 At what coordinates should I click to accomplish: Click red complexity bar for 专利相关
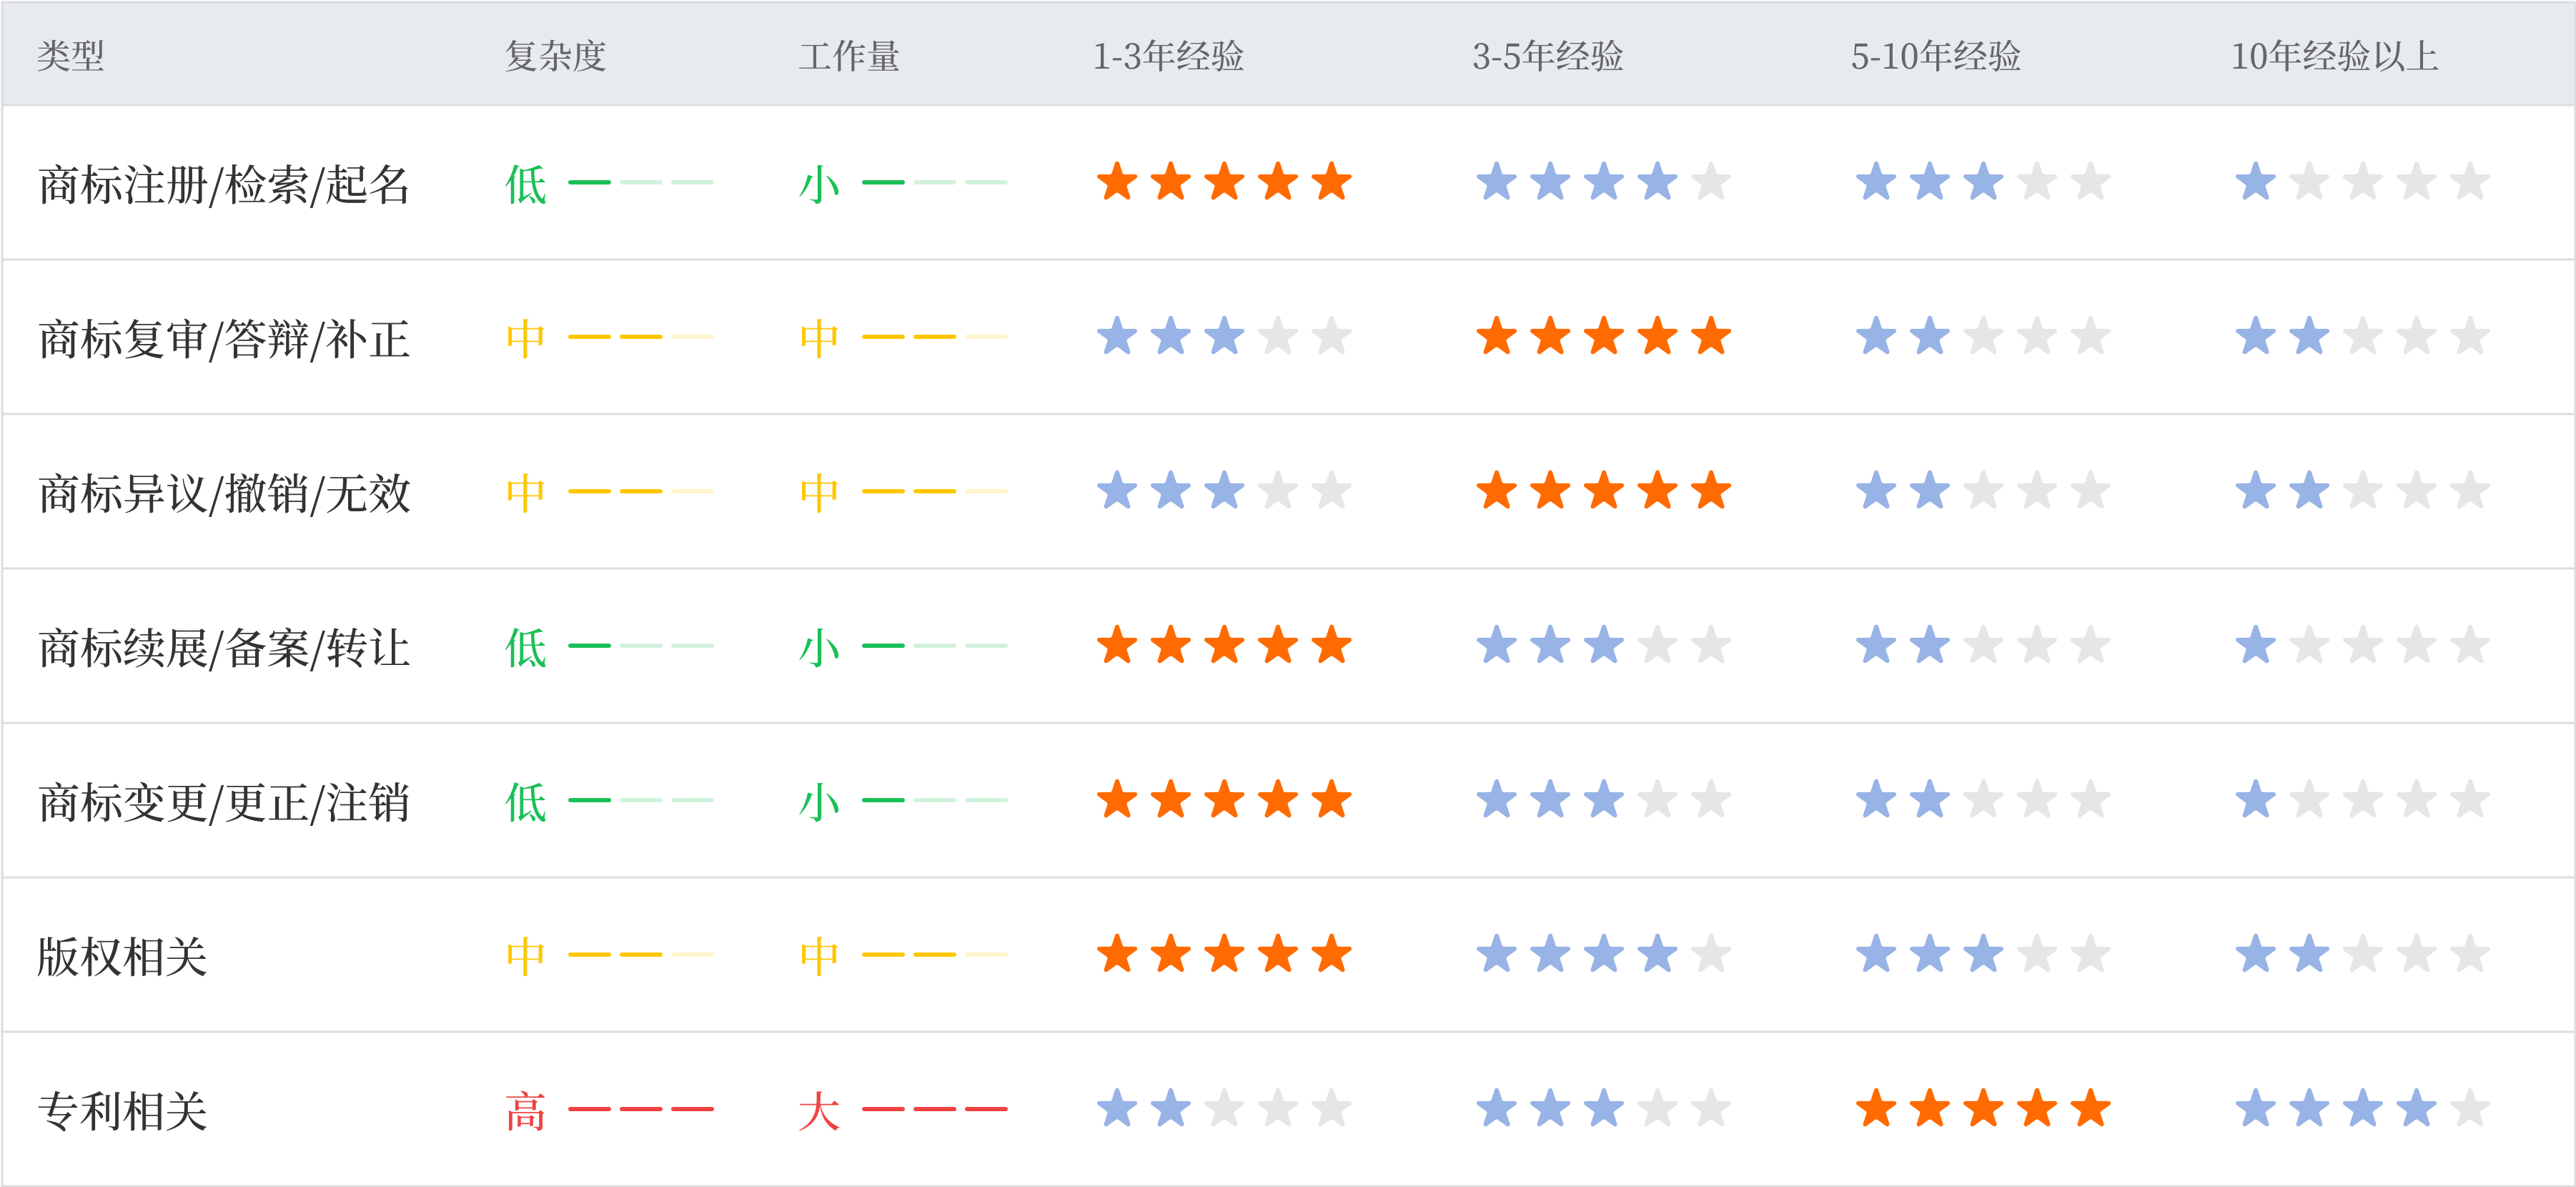[x=641, y=1109]
